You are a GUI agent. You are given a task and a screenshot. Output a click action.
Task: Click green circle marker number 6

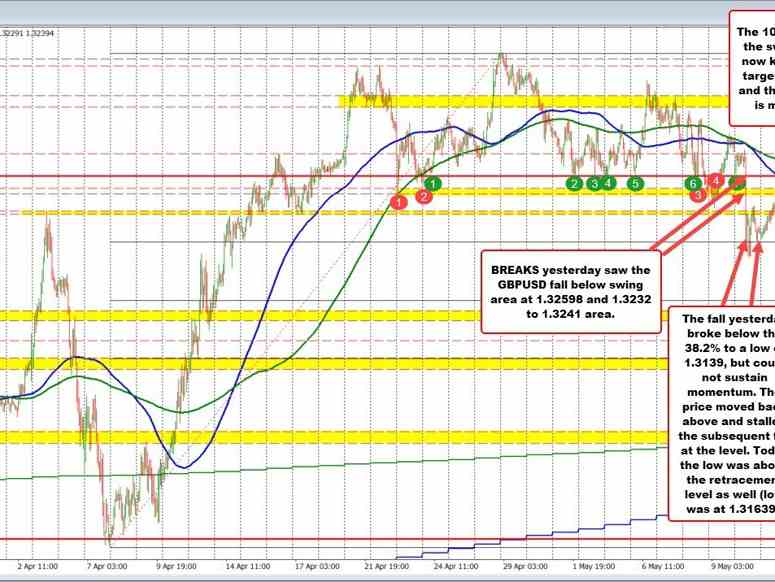(692, 183)
